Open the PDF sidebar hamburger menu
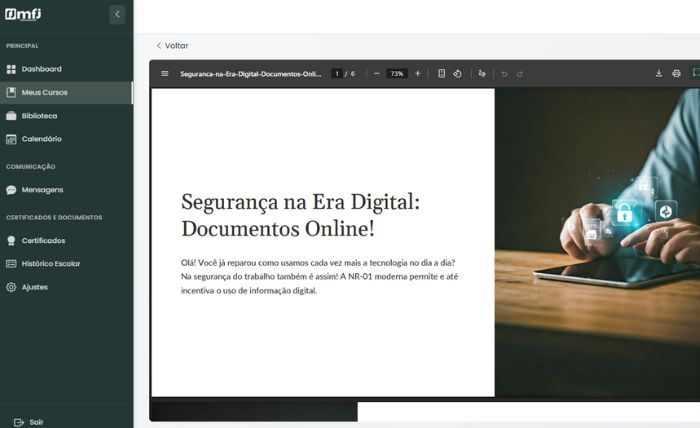The image size is (700, 428). coord(165,73)
